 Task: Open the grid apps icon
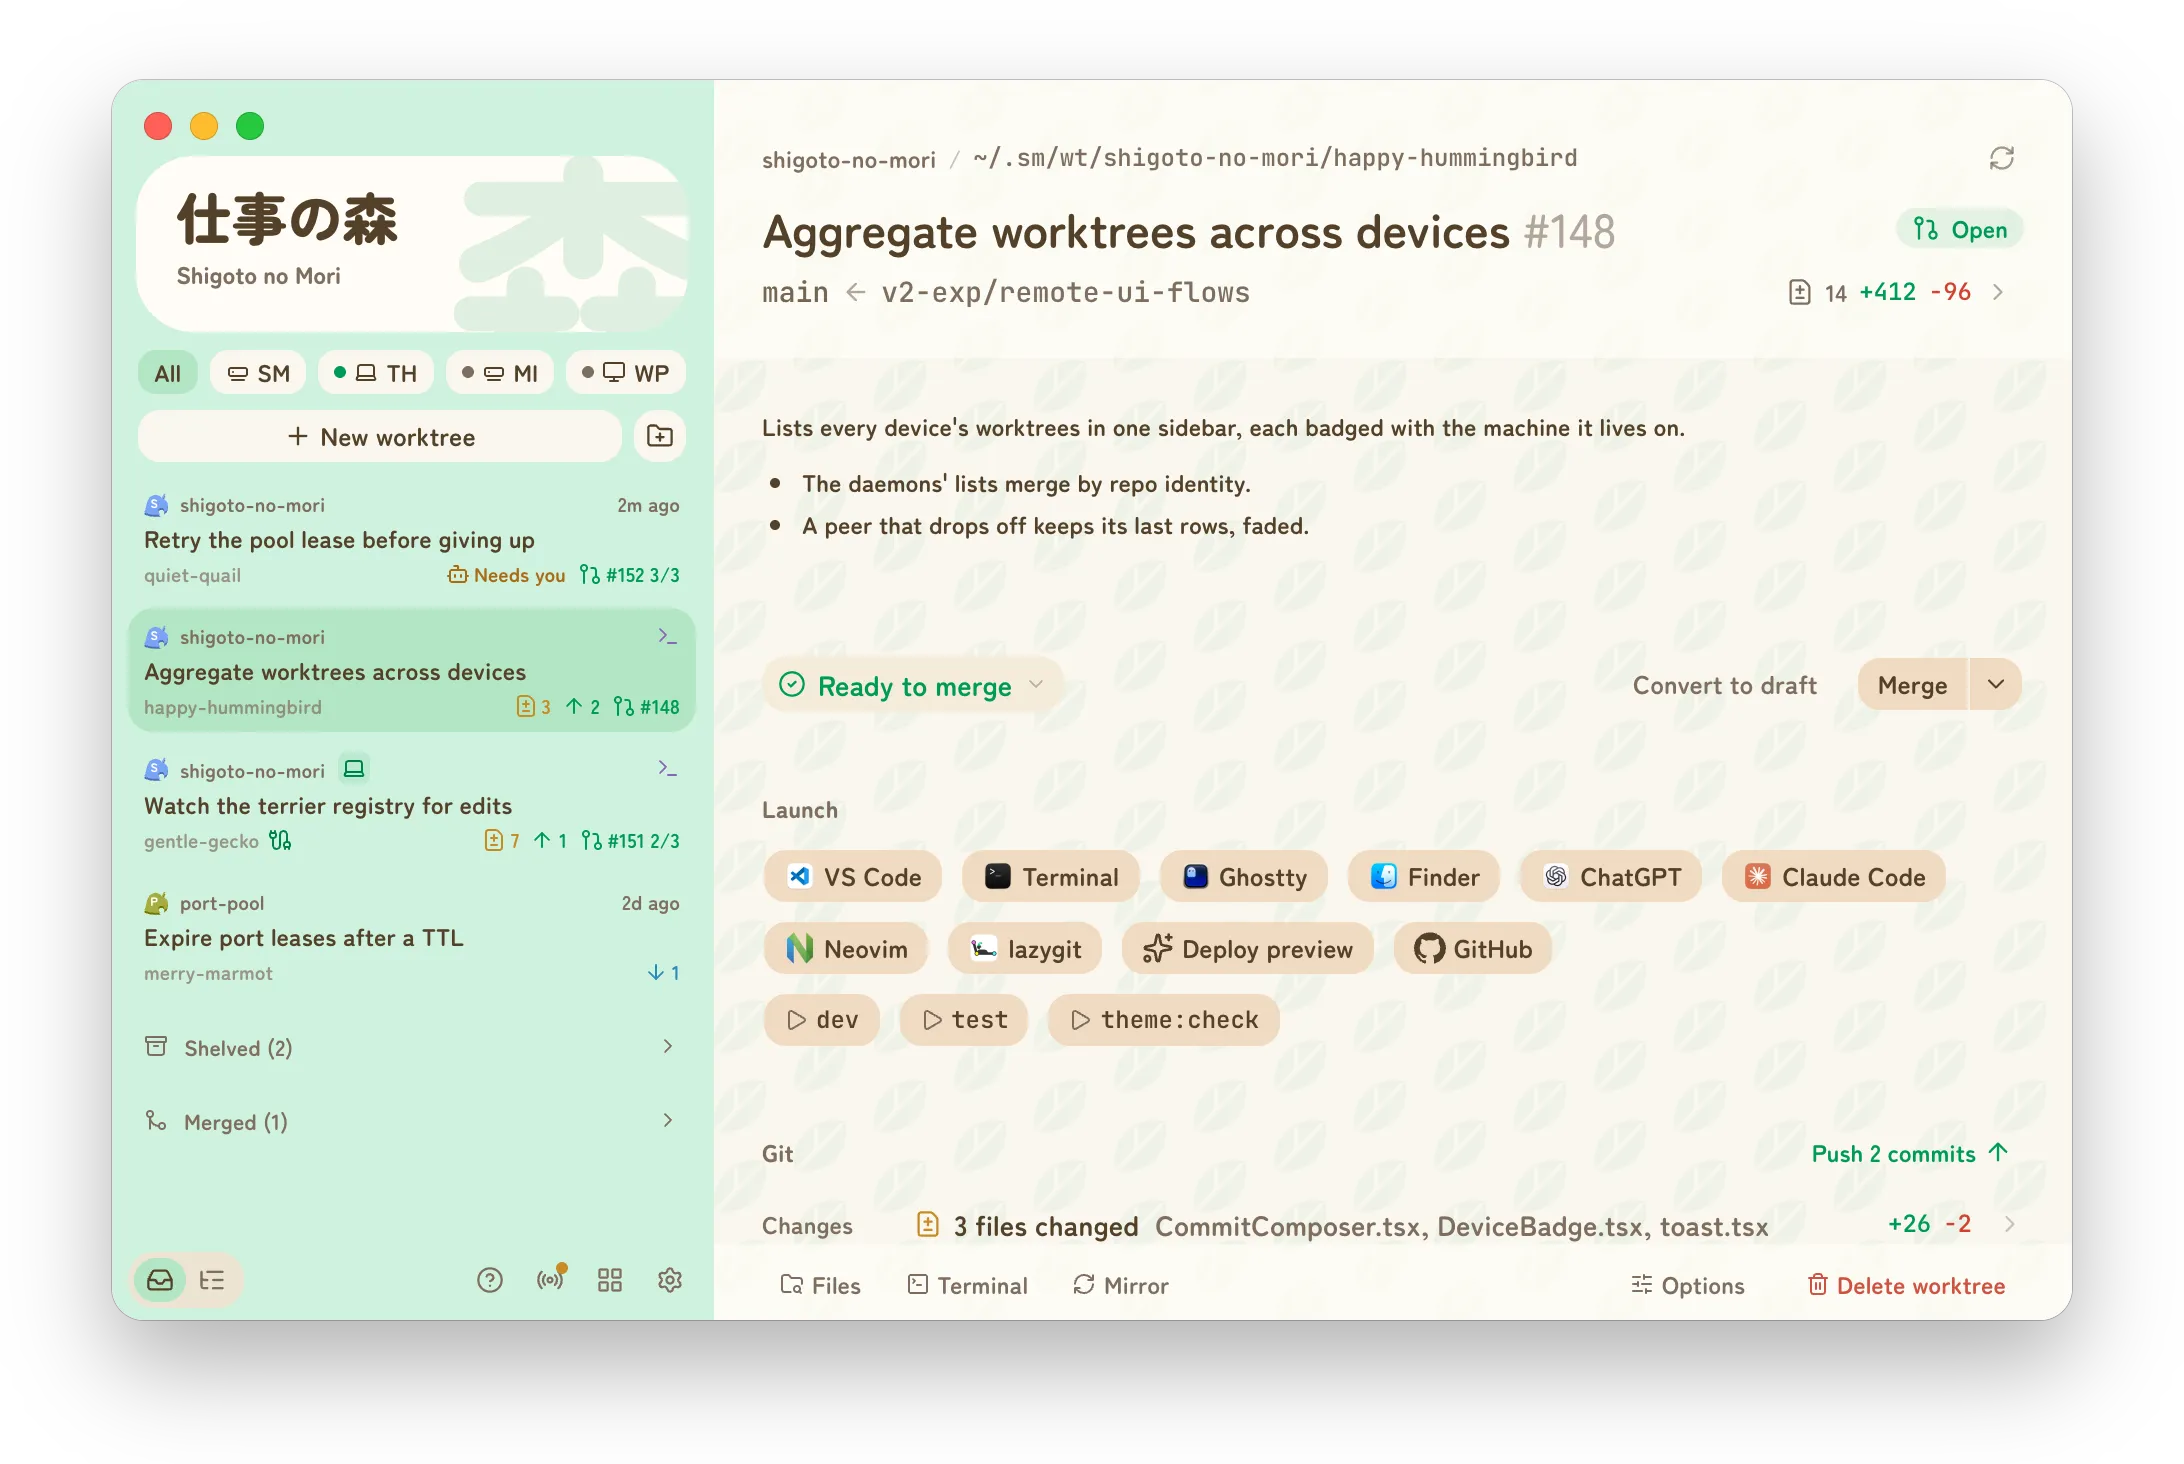coord(610,1280)
